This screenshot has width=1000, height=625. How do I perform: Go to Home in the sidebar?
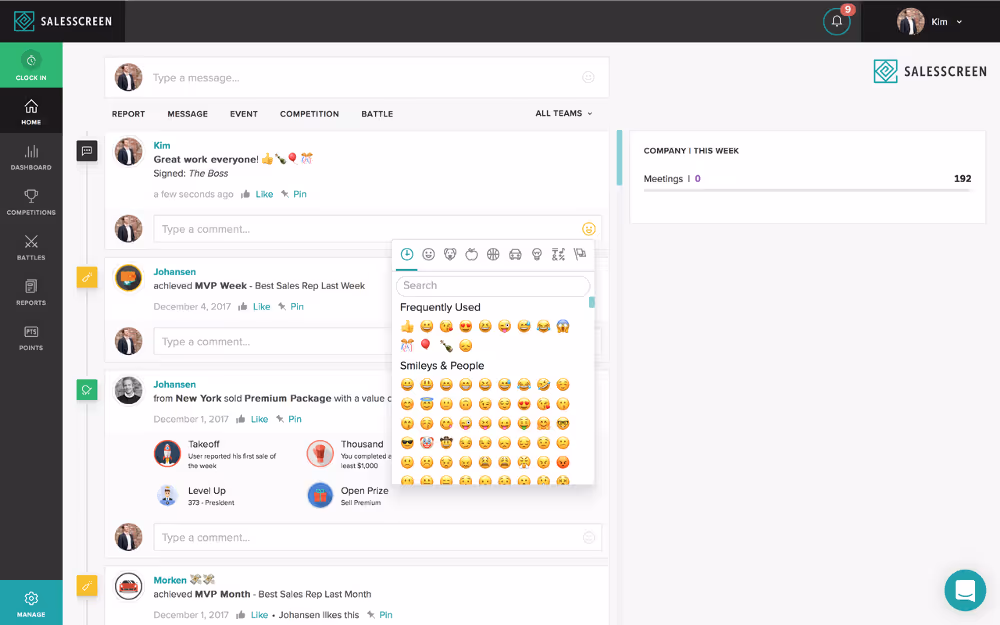[31, 111]
